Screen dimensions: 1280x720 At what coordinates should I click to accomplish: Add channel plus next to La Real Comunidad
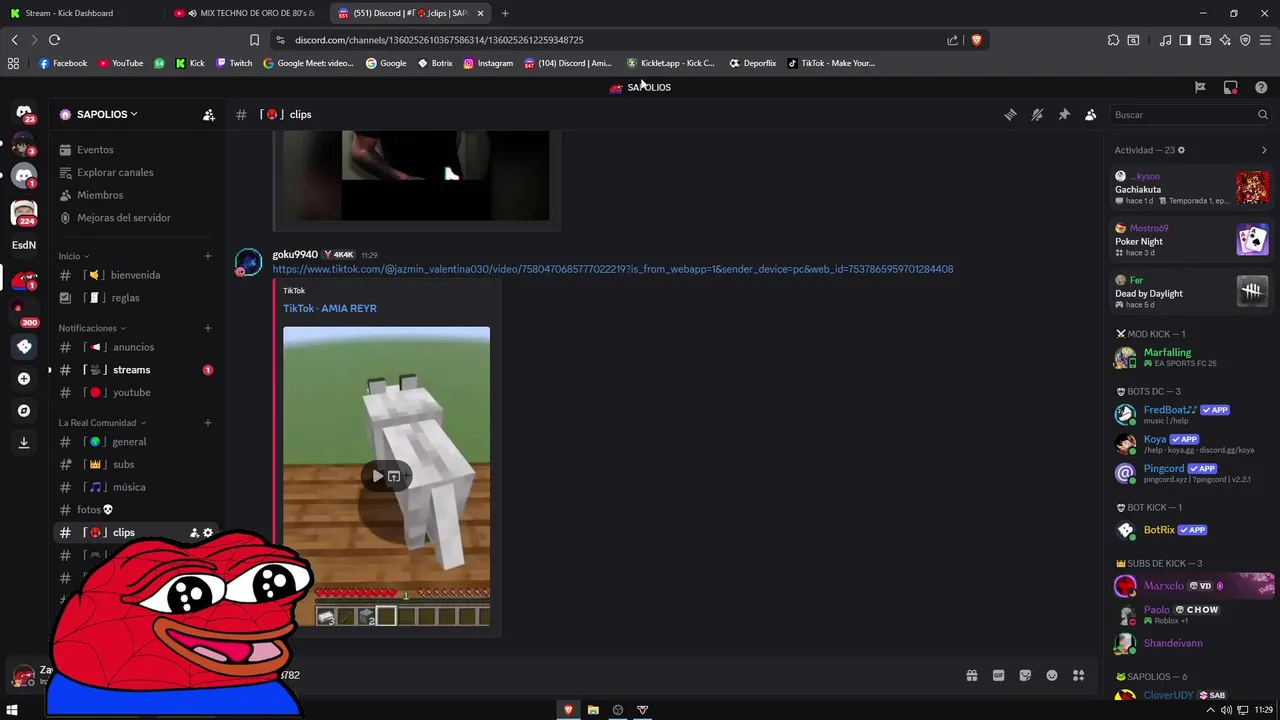click(208, 423)
